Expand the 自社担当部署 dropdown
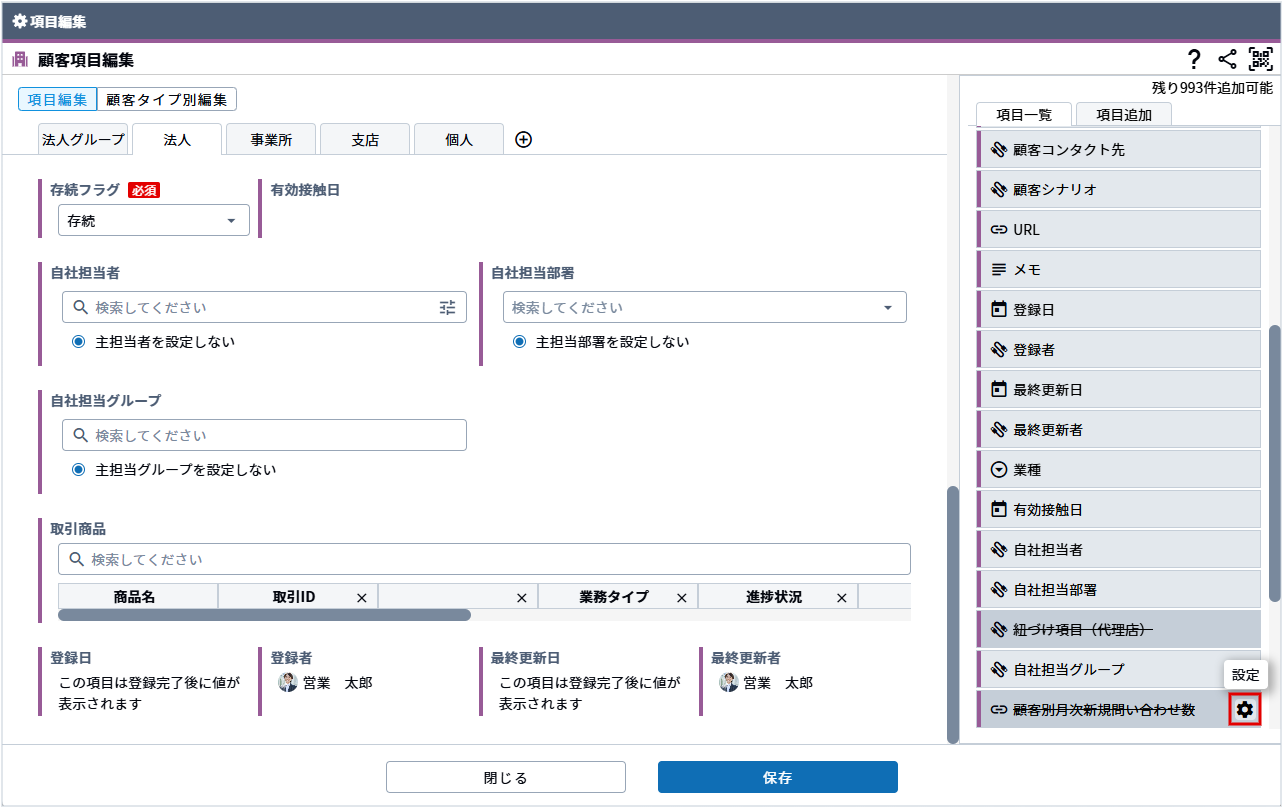 click(887, 308)
